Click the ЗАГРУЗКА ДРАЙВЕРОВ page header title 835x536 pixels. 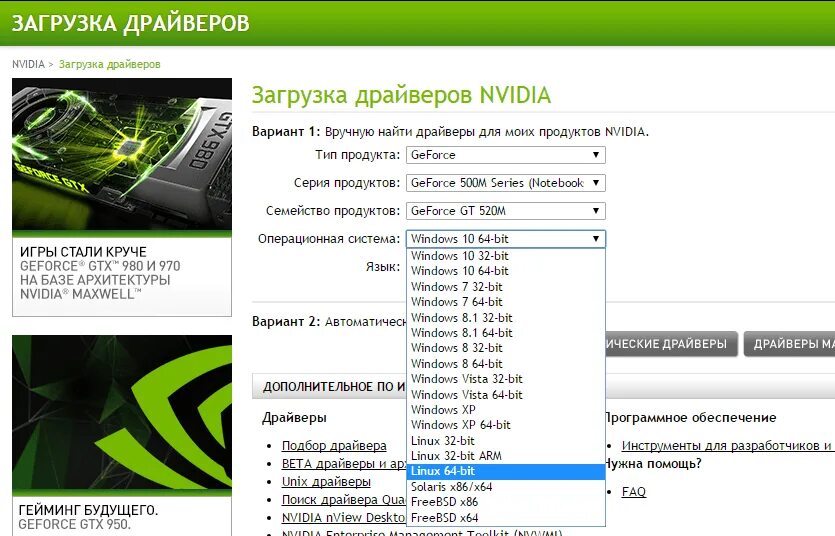click(130, 23)
